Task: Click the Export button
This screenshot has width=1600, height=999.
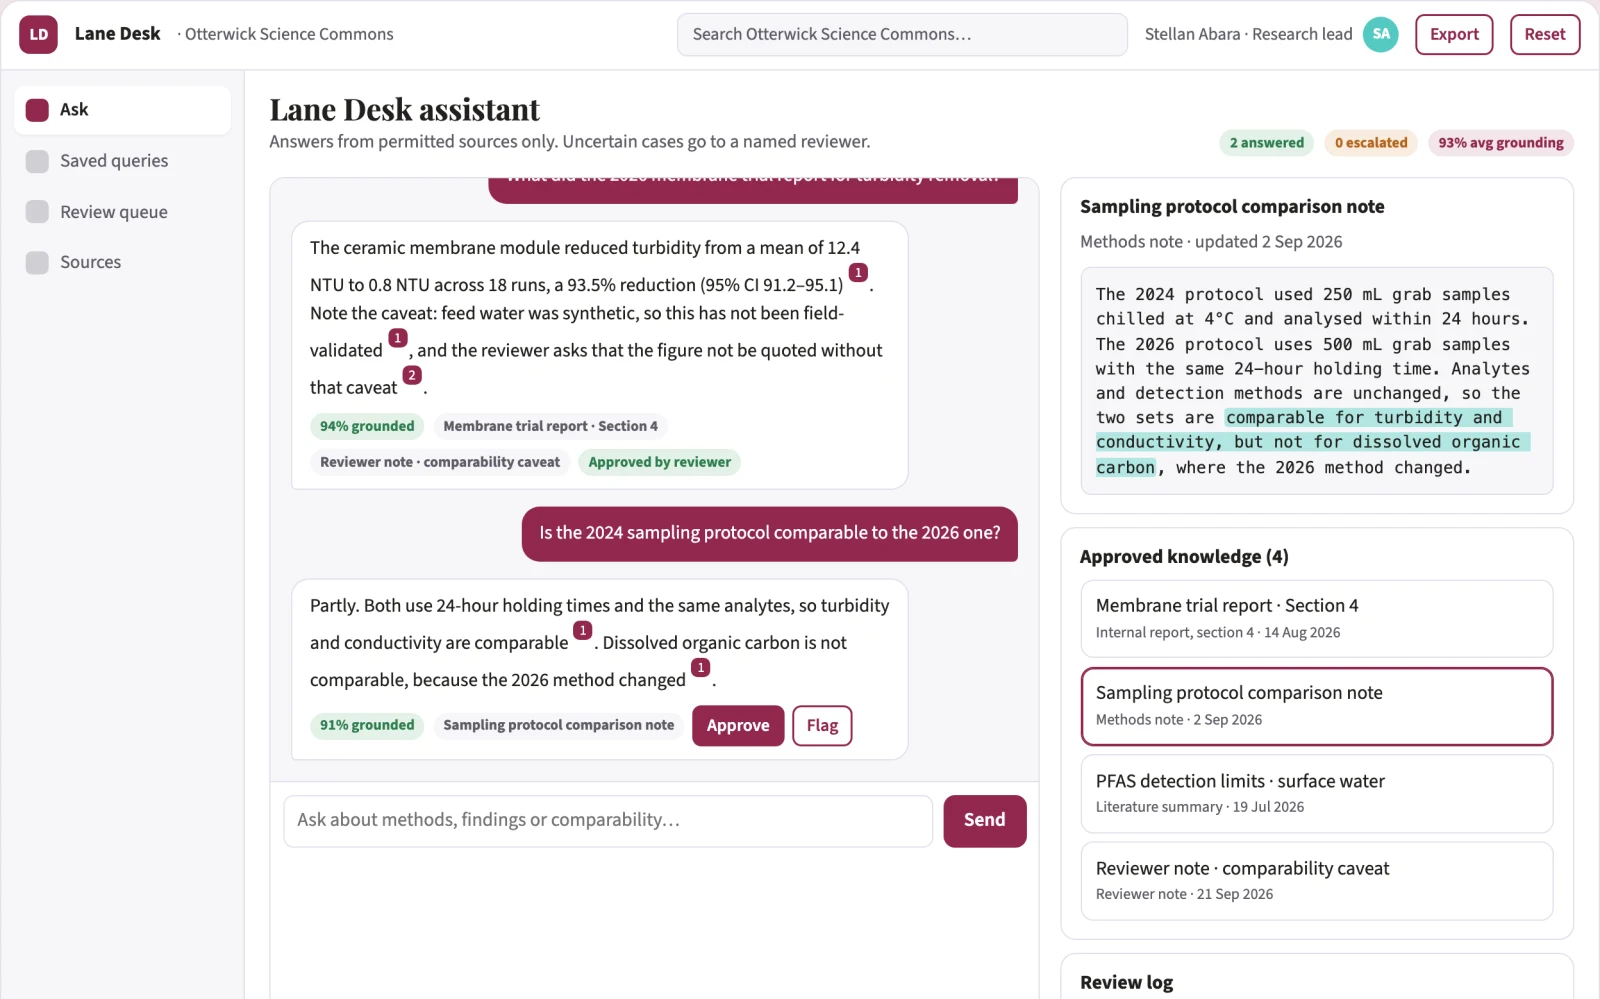Action: click(x=1454, y=34)
